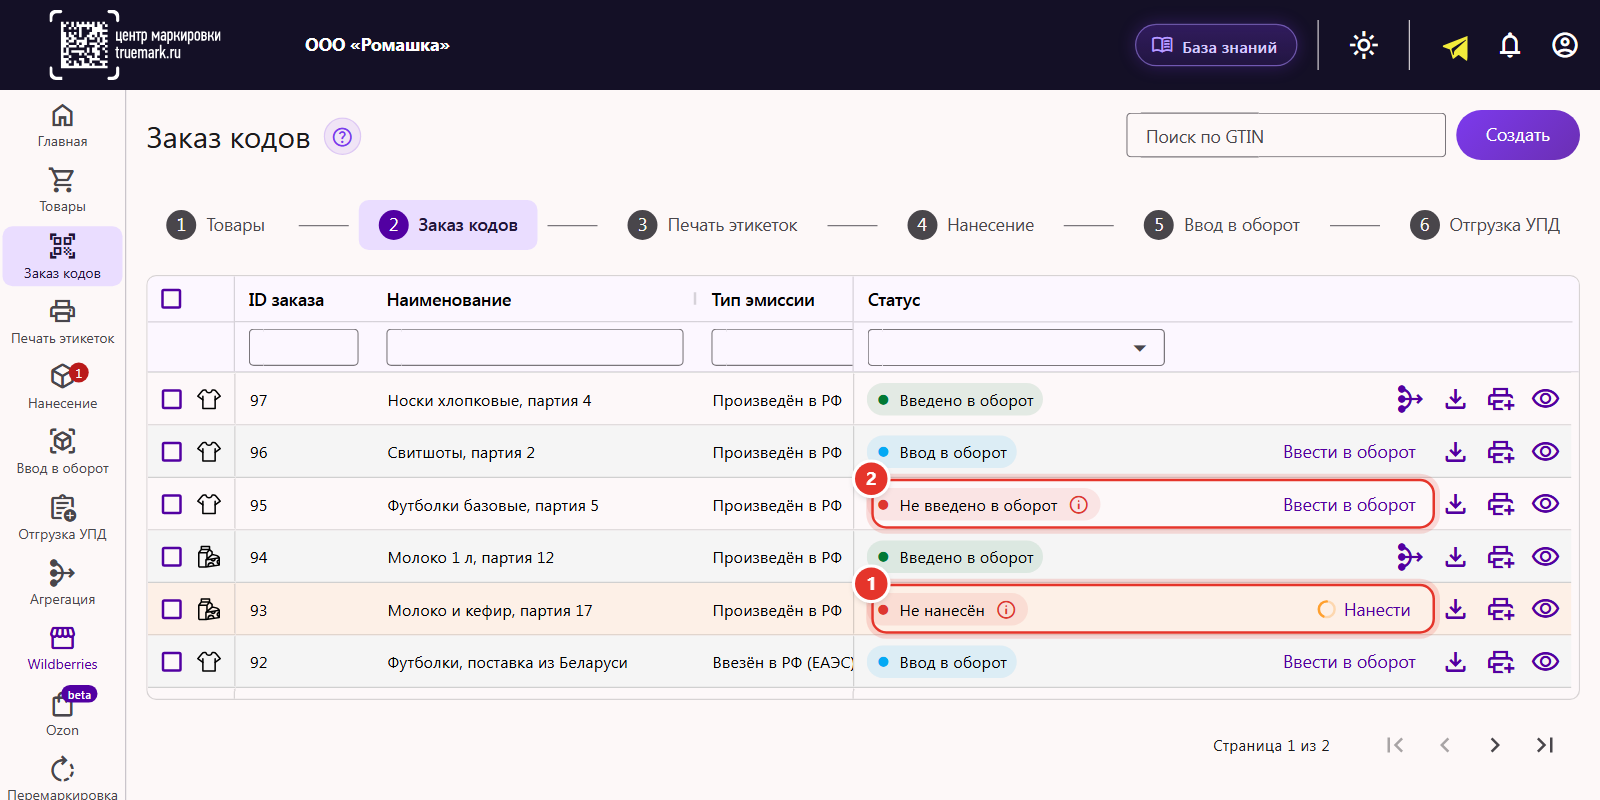Viewport: 1600px width, 800px height.
Task: Click the Поиск по GTIN search field
Action: (x=1286, y=135)
